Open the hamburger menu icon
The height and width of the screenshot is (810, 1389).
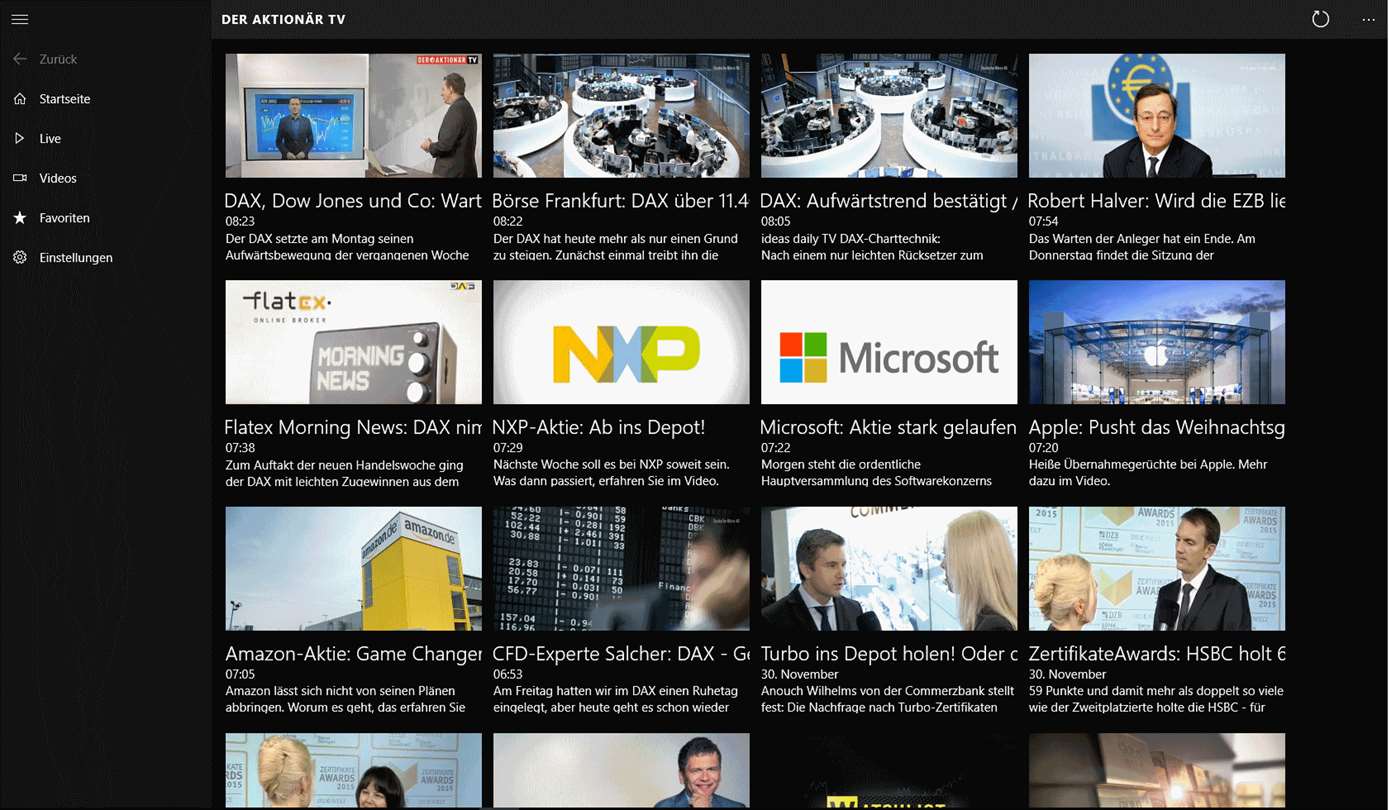coord(20,19)
